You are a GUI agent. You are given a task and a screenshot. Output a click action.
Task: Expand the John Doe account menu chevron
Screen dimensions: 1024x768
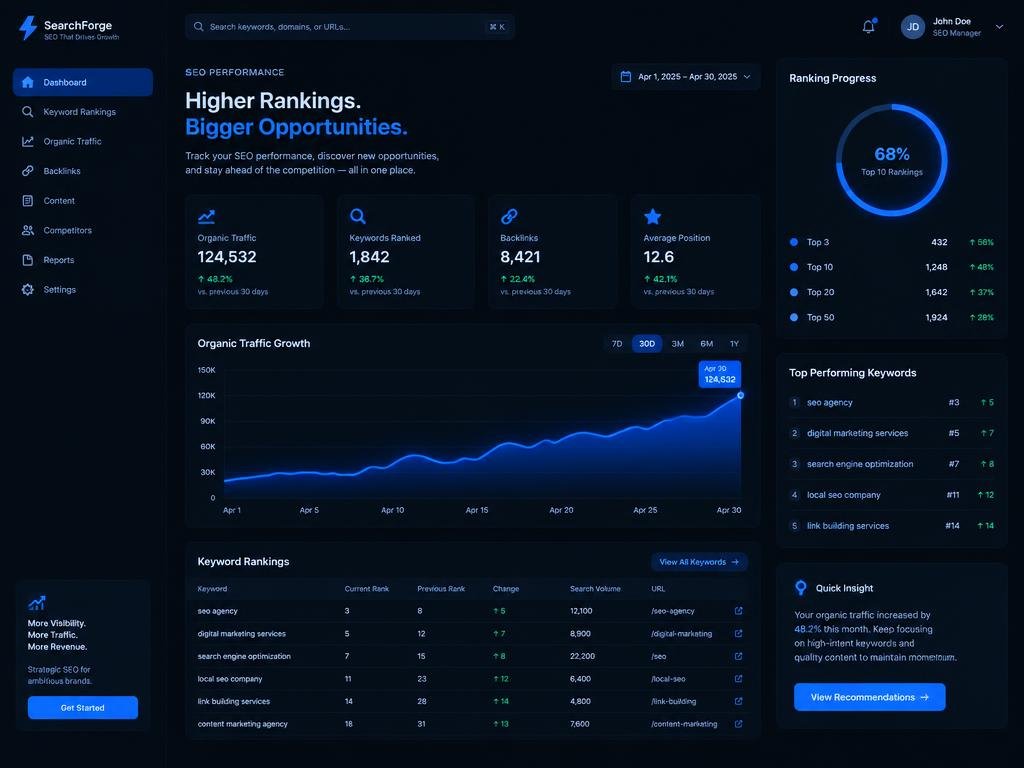pos(999,27)
